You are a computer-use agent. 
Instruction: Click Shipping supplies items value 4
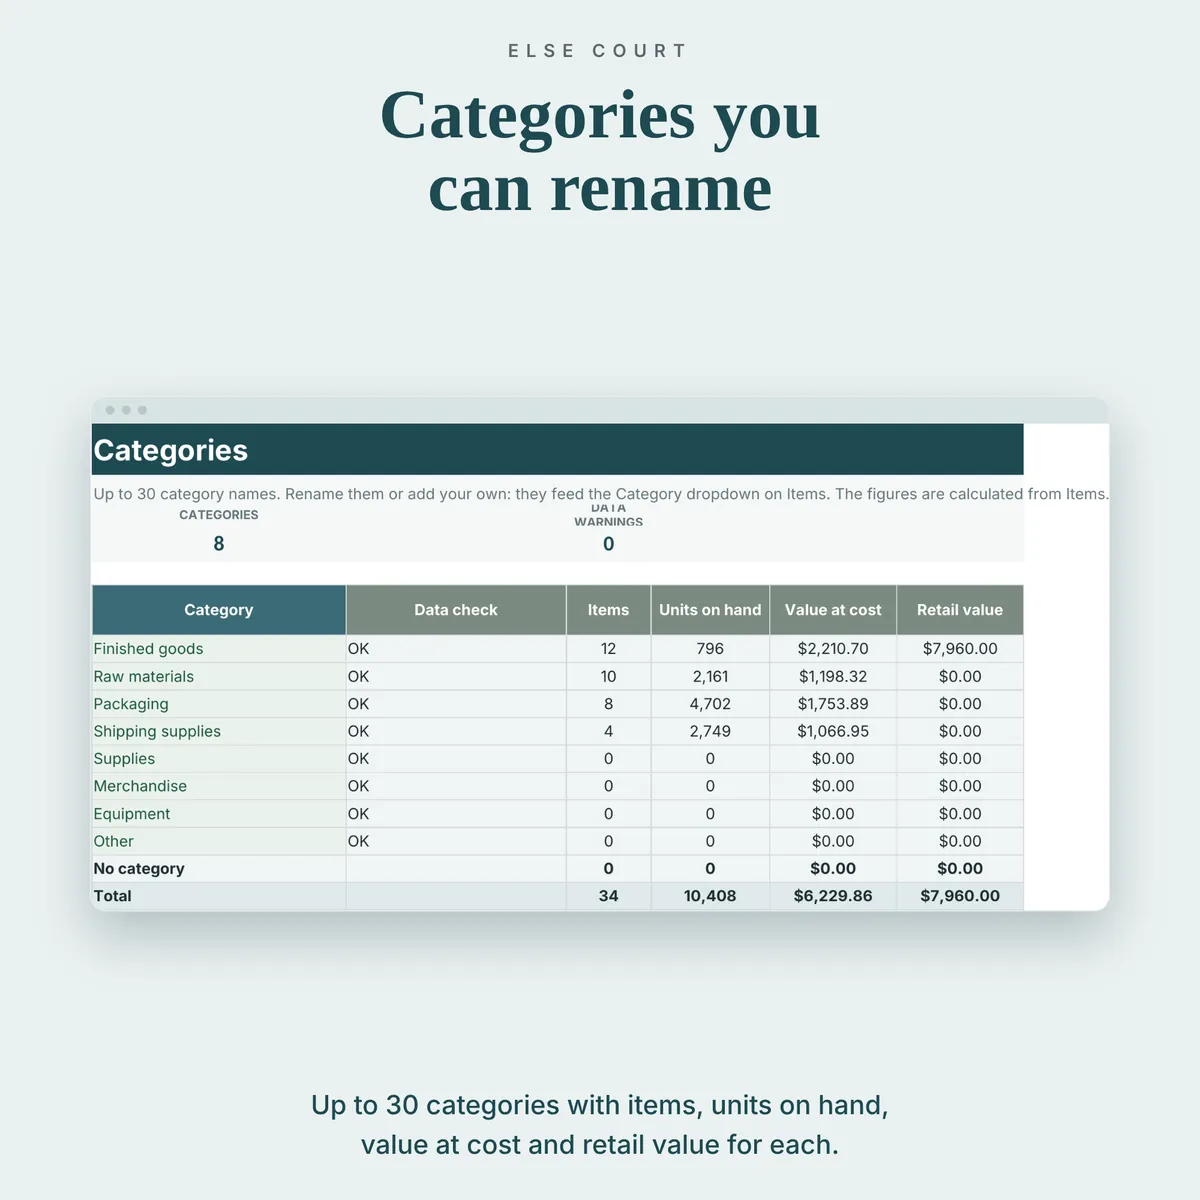point(608,732)
